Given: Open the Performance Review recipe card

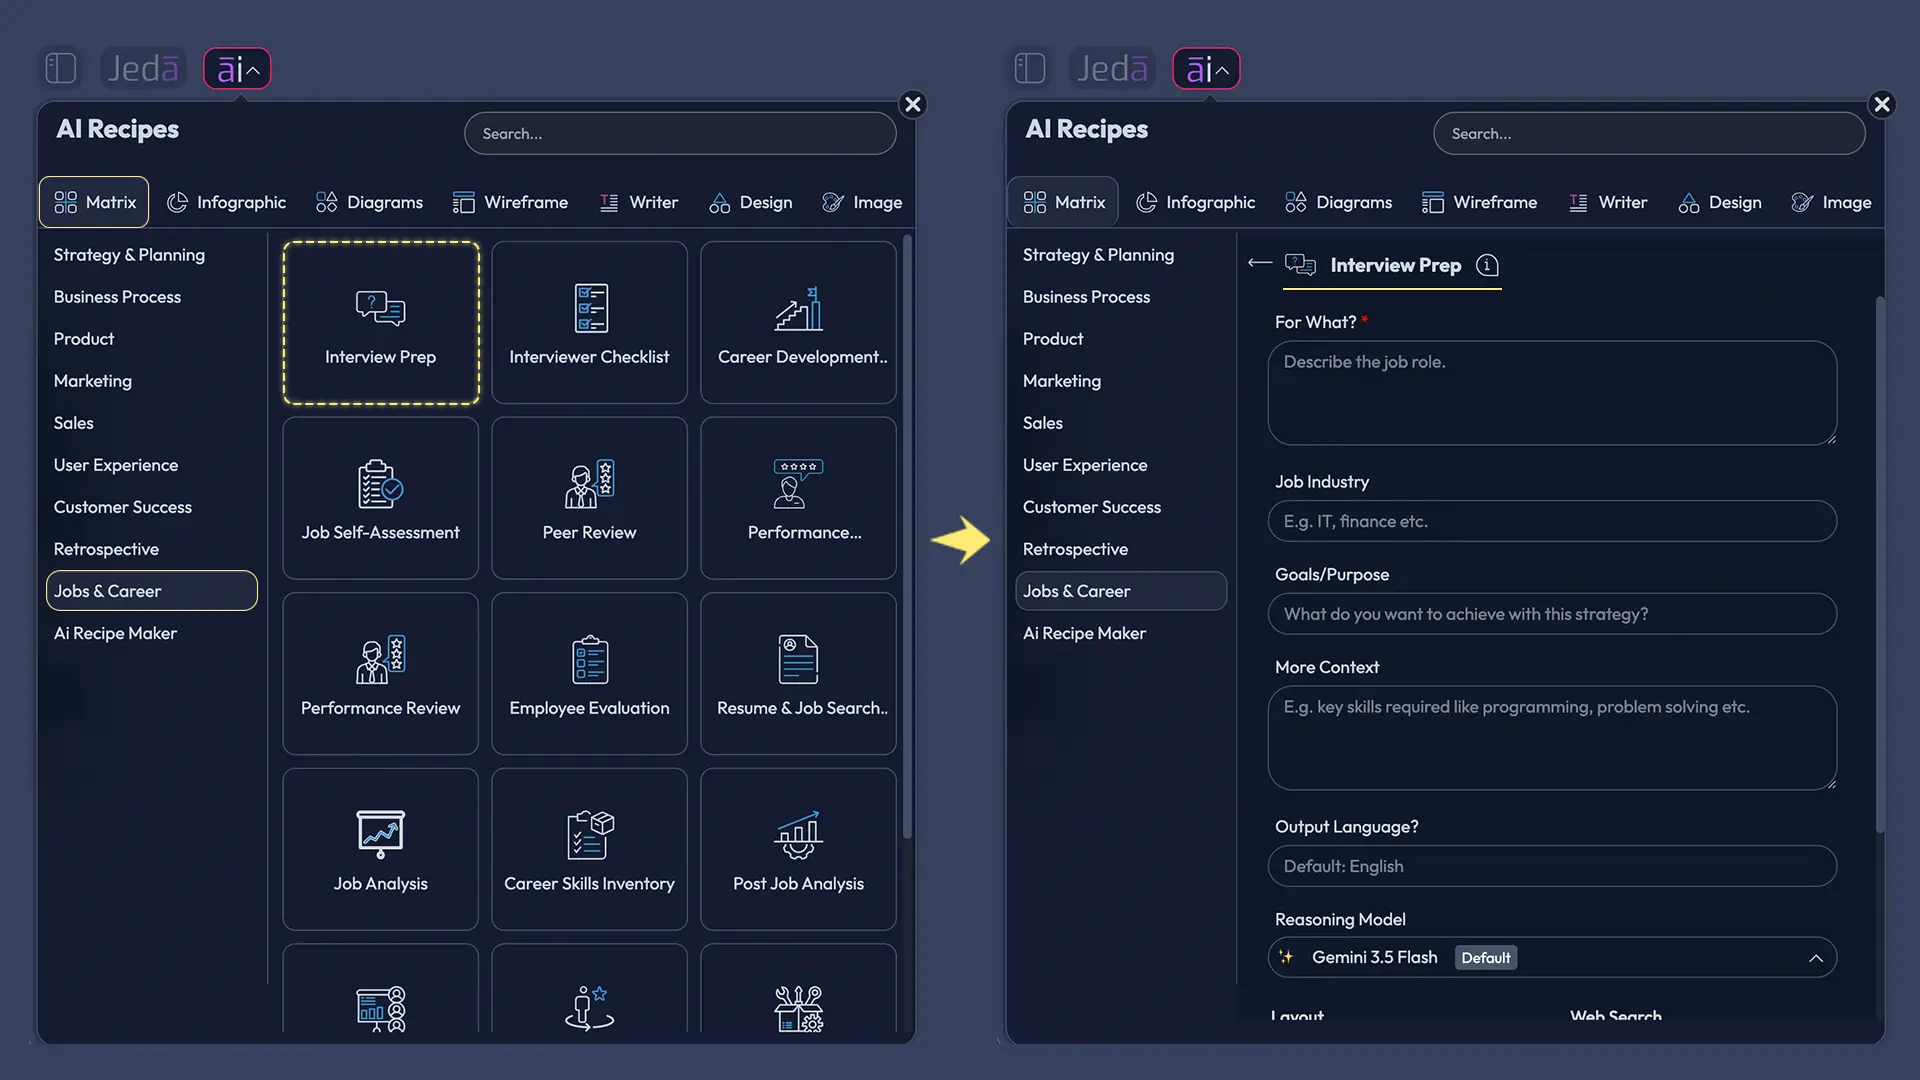Looking at the screenshot, I should pyautogui.click(x=381, y=674).
